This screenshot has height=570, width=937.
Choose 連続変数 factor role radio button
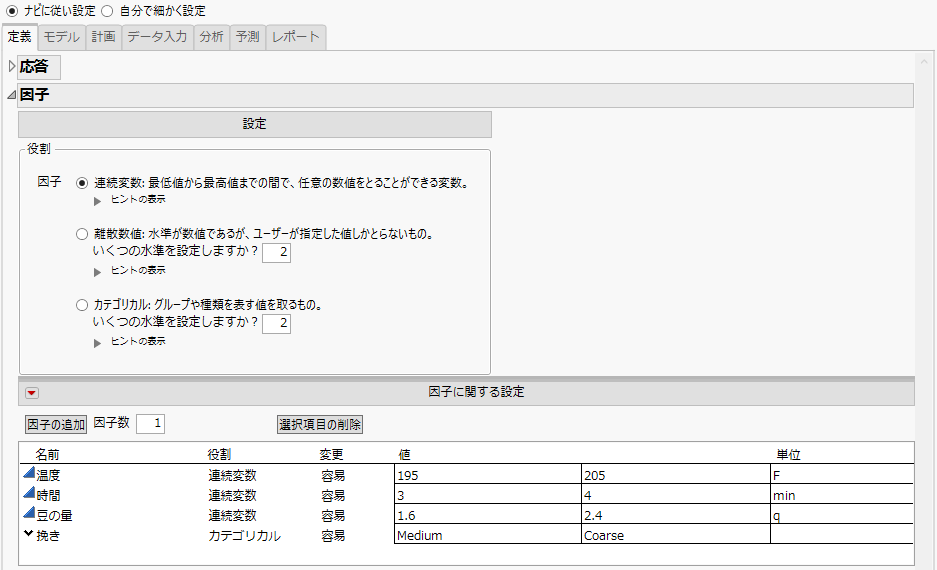[x=82, y=183]
